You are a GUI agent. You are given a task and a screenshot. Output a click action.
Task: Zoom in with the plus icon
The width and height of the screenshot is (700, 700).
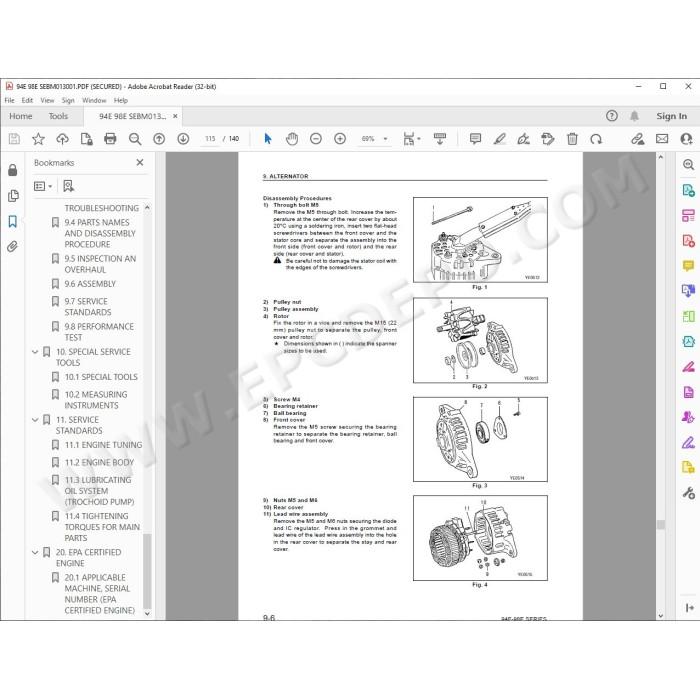point(340,139)
